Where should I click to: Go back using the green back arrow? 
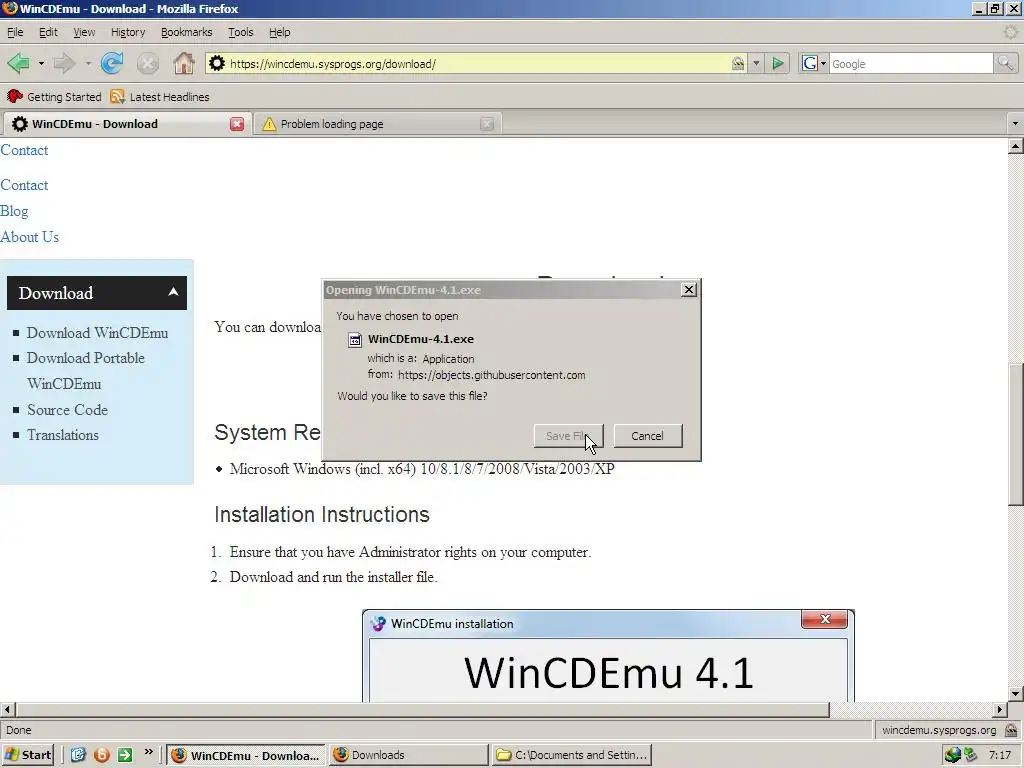pyautogui.click(x=18, y=63)
